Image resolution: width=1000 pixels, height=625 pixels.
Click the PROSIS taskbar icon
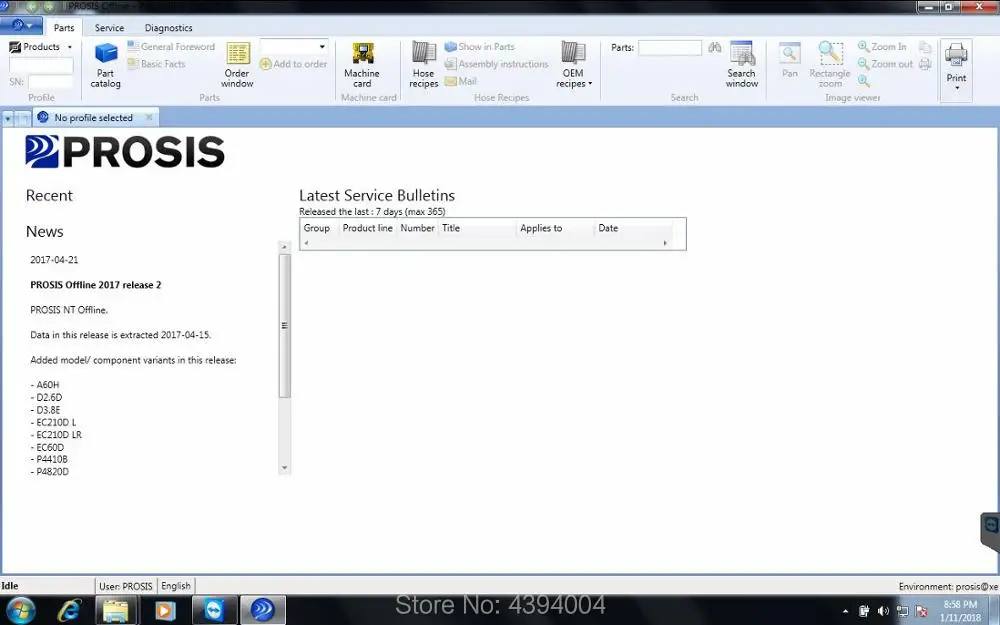click(263, 610)
